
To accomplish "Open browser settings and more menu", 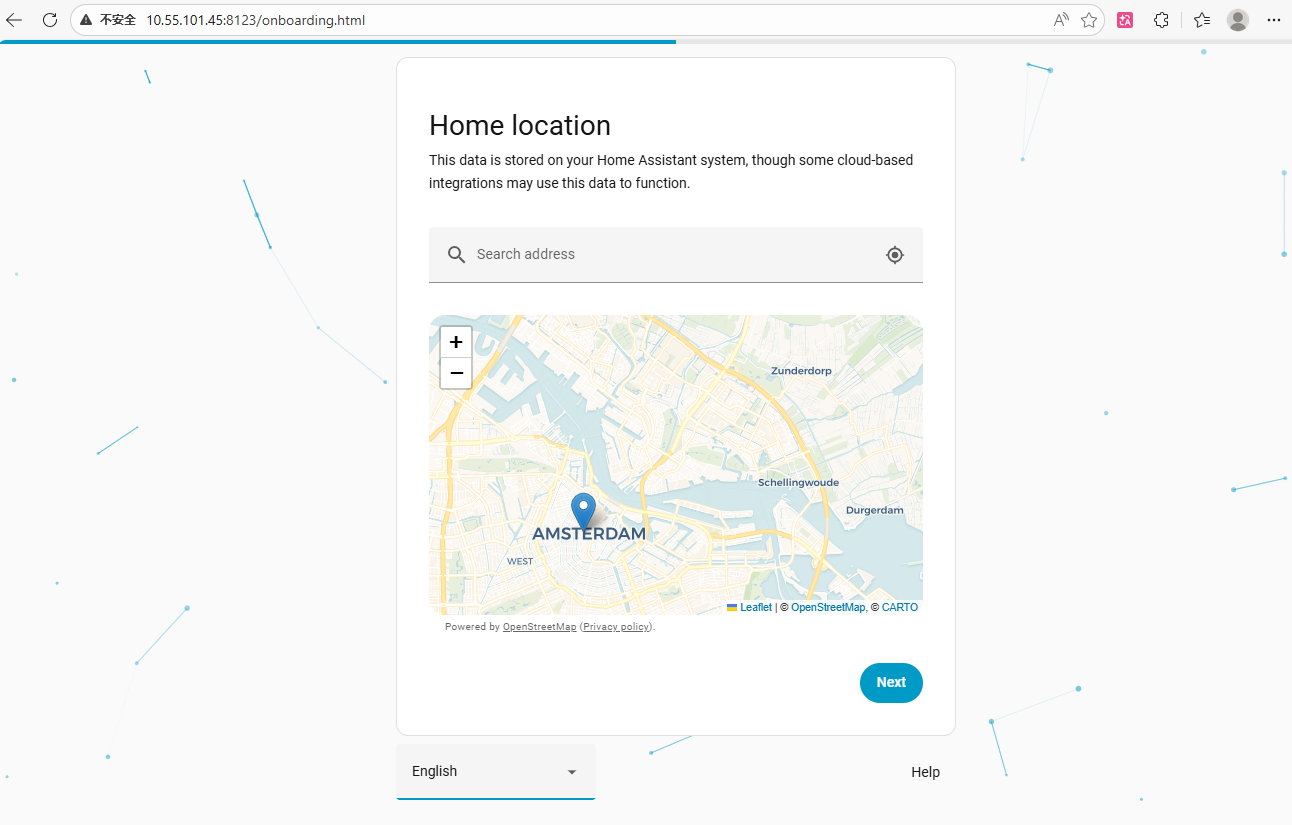I will coord(1273,20).
